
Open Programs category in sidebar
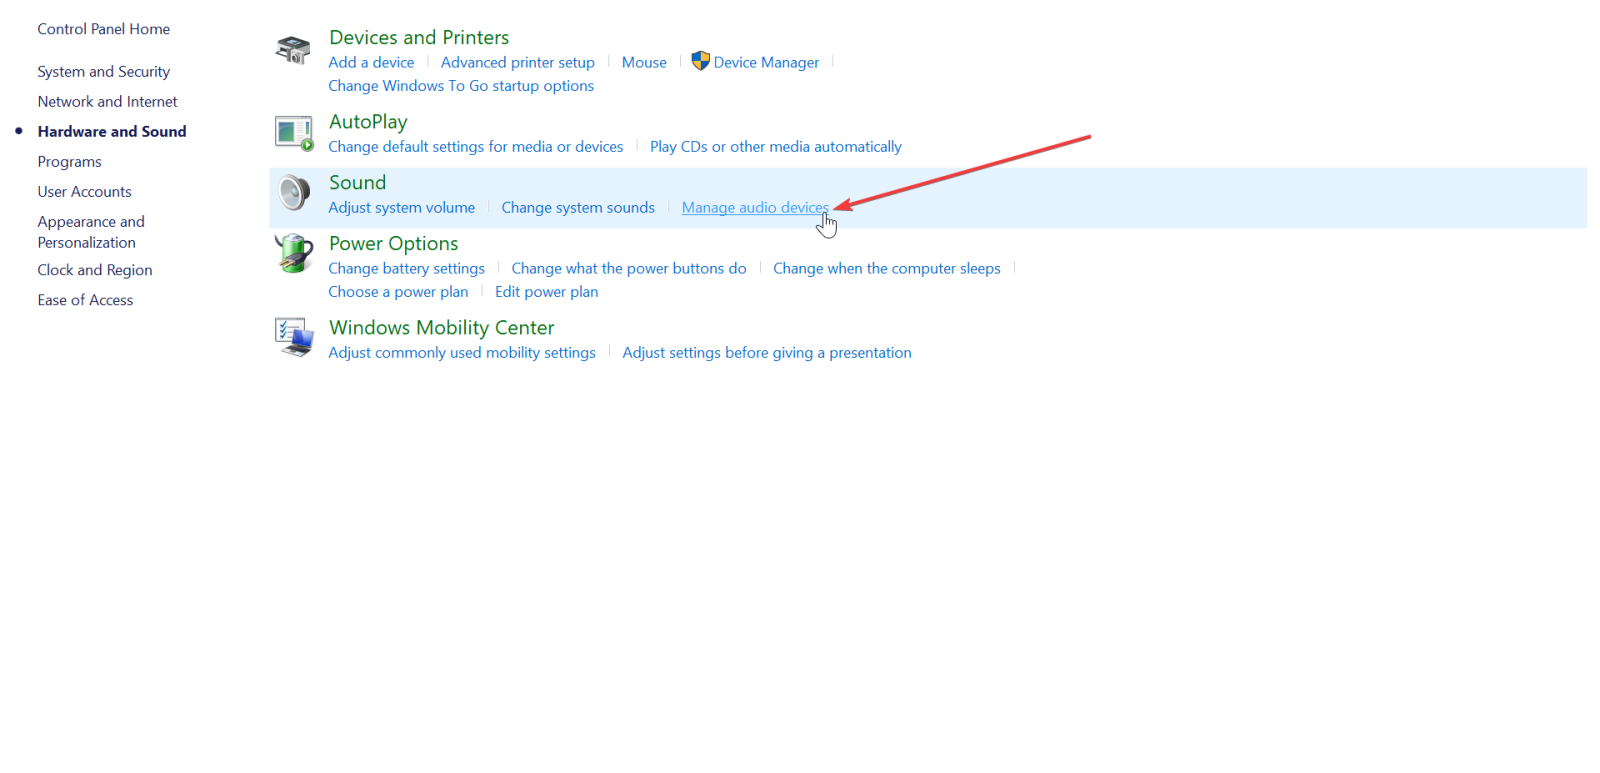tap(70, 162)
